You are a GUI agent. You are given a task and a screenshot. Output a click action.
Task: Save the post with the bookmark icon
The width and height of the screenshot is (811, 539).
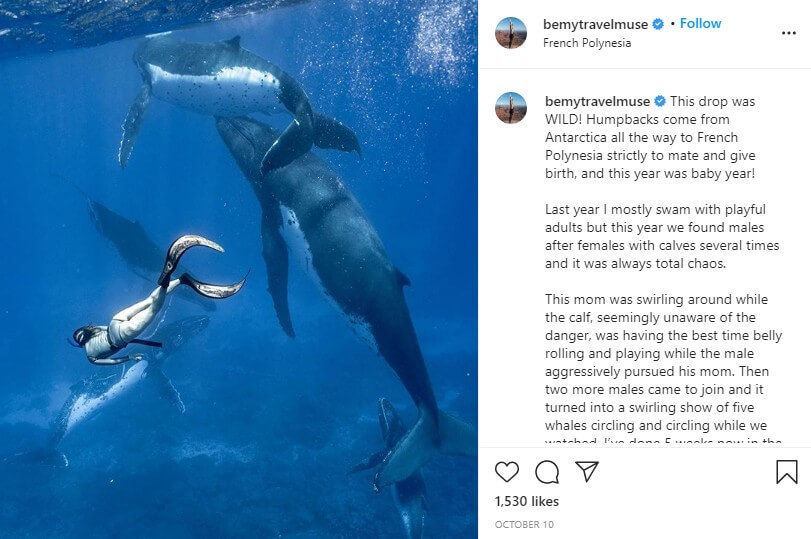click(x=787, y=472)
